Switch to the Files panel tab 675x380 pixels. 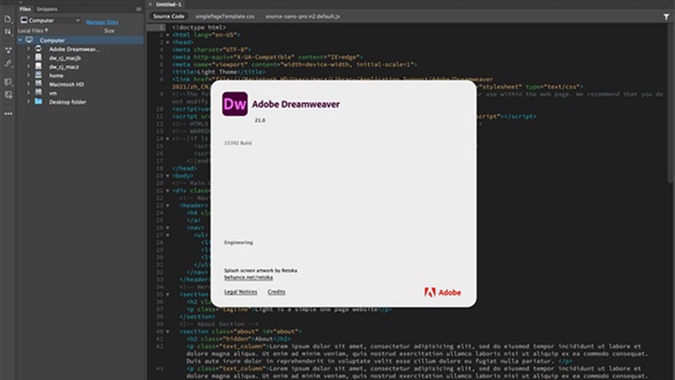(x=25, y=9)
